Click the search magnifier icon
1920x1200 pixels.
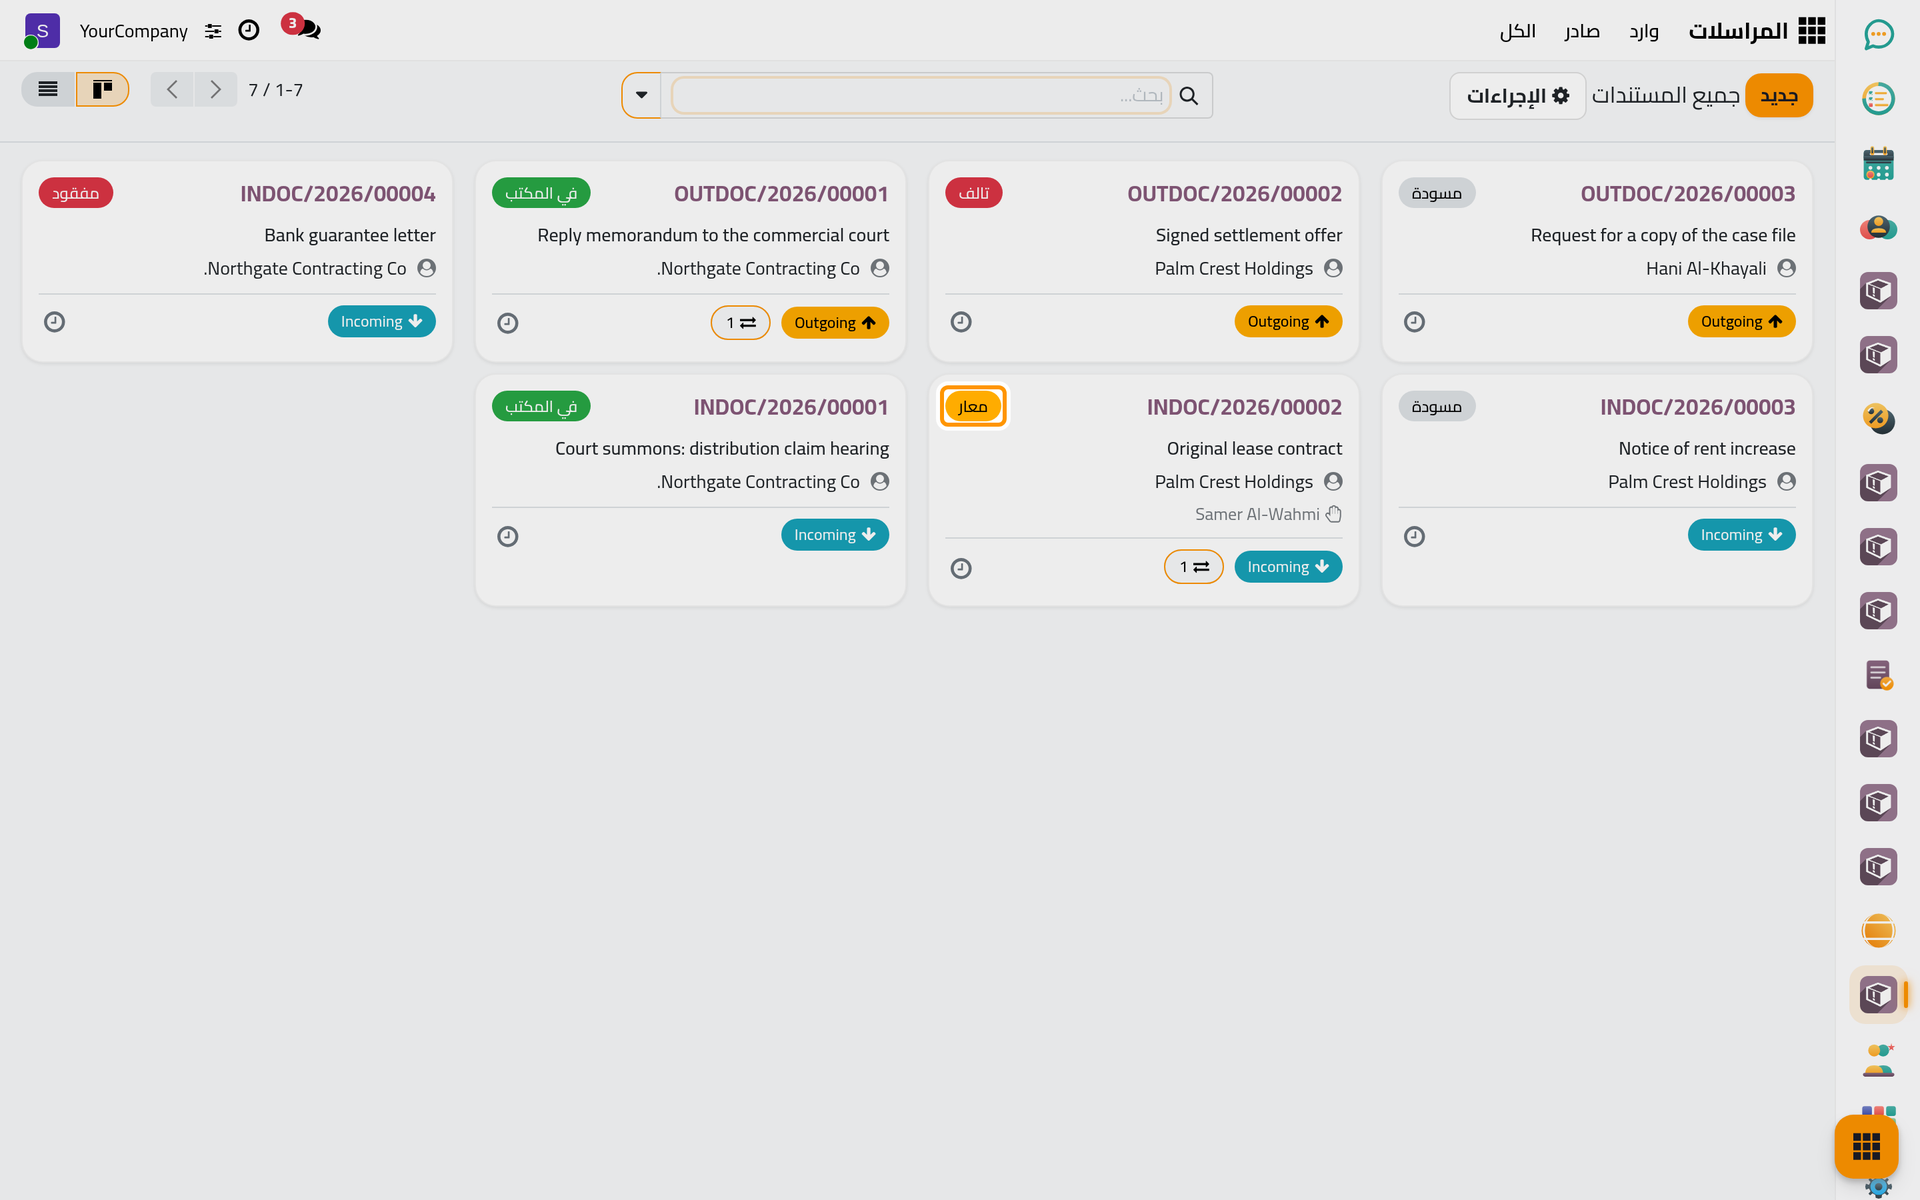point(1189,96)
